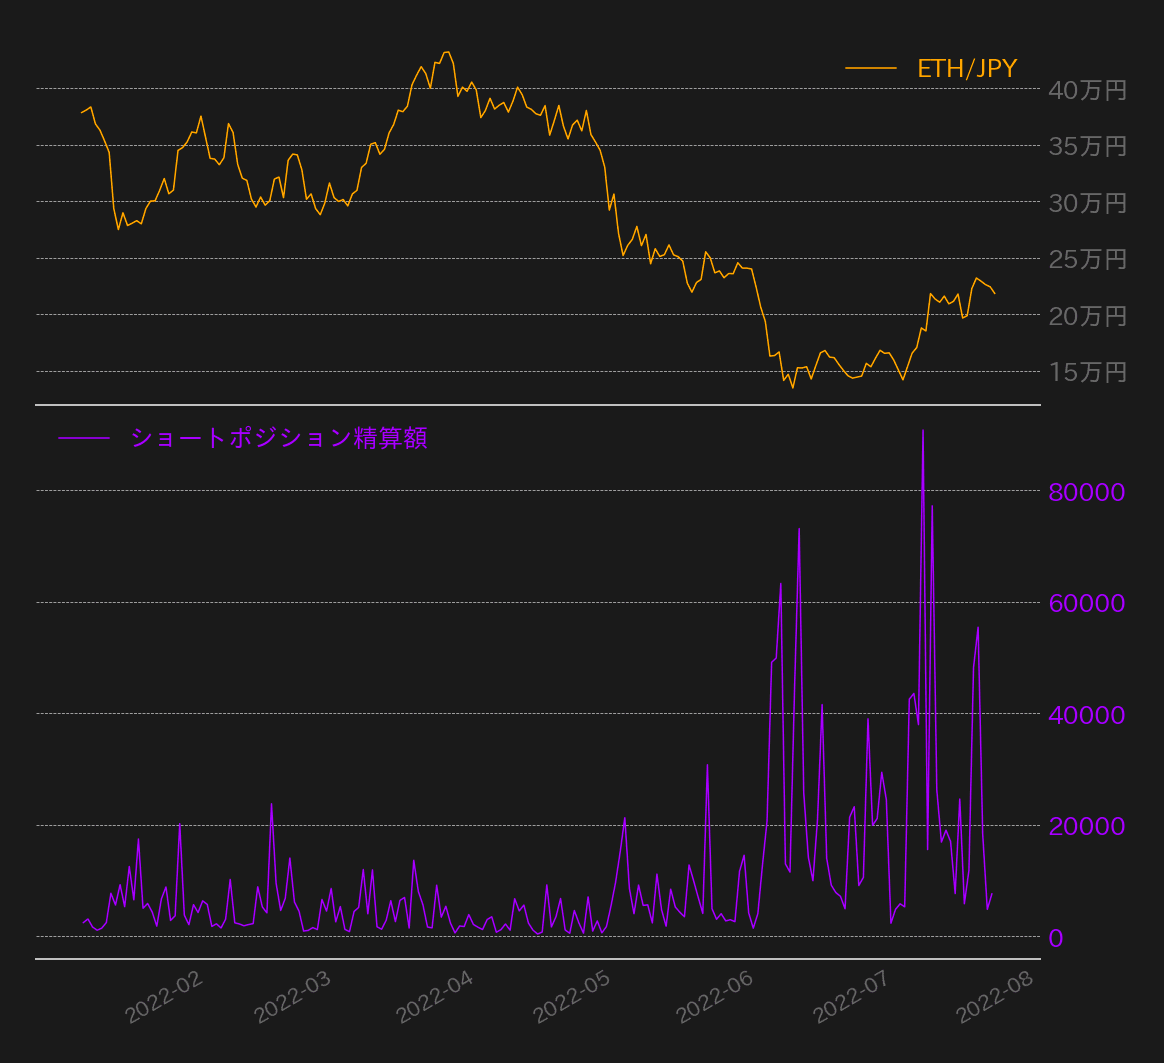Click the 20万円 price axis label
This screenshot has width=1164, height=1063.
[x=1087, y=316]
